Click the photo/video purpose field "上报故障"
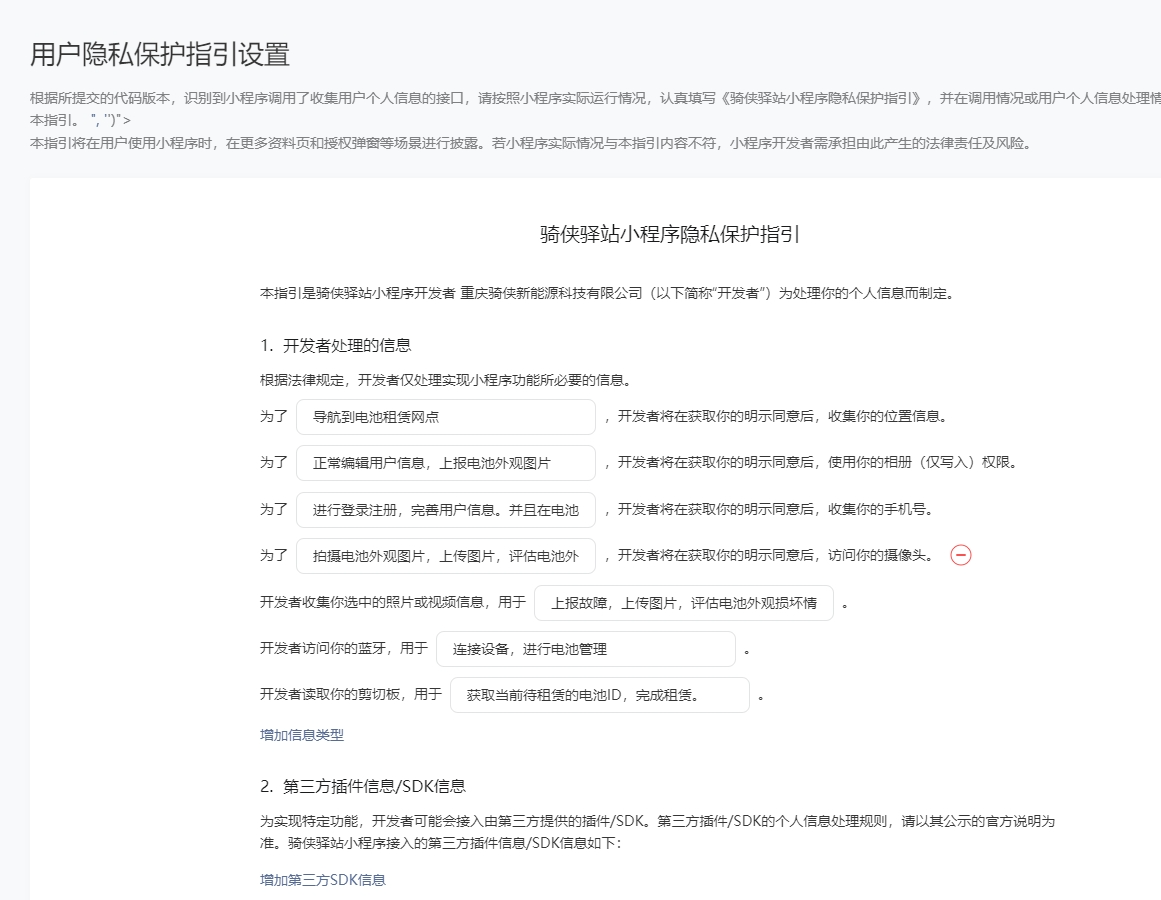The height and width of the screenshot is (900, 1161). click(683, 603)
